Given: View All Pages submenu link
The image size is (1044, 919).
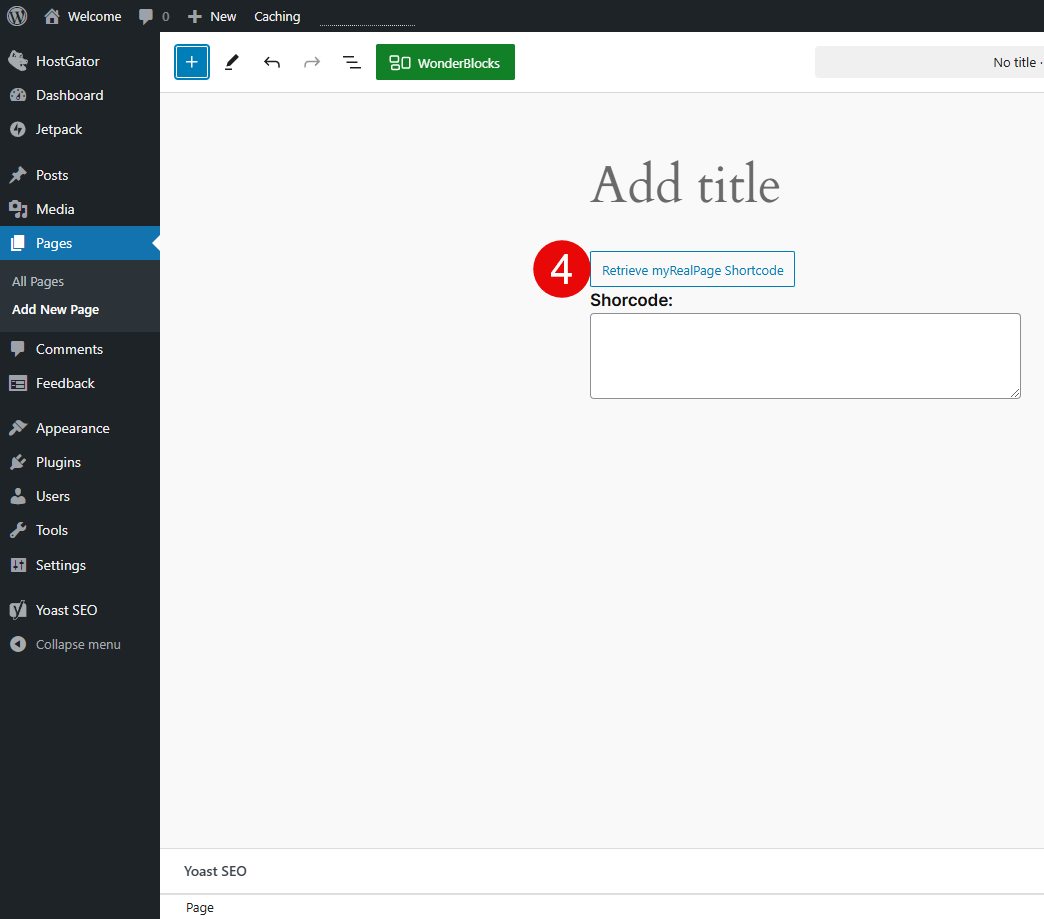Looking at the screenshot, I should coord(38,281).
